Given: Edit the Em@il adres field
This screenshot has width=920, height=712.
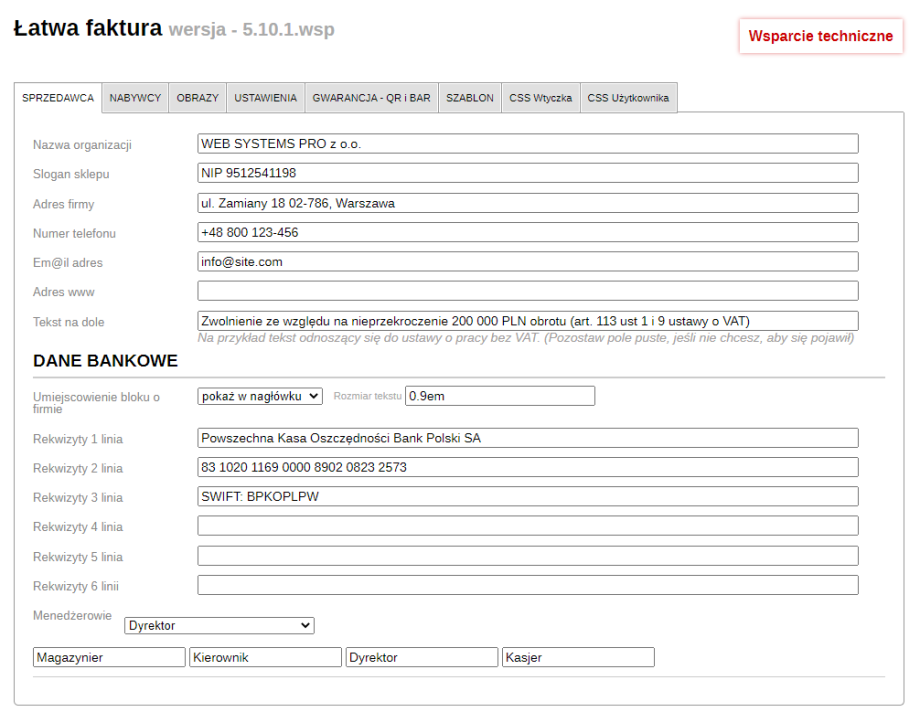Looking at the screenshot, I should point(527,262).
